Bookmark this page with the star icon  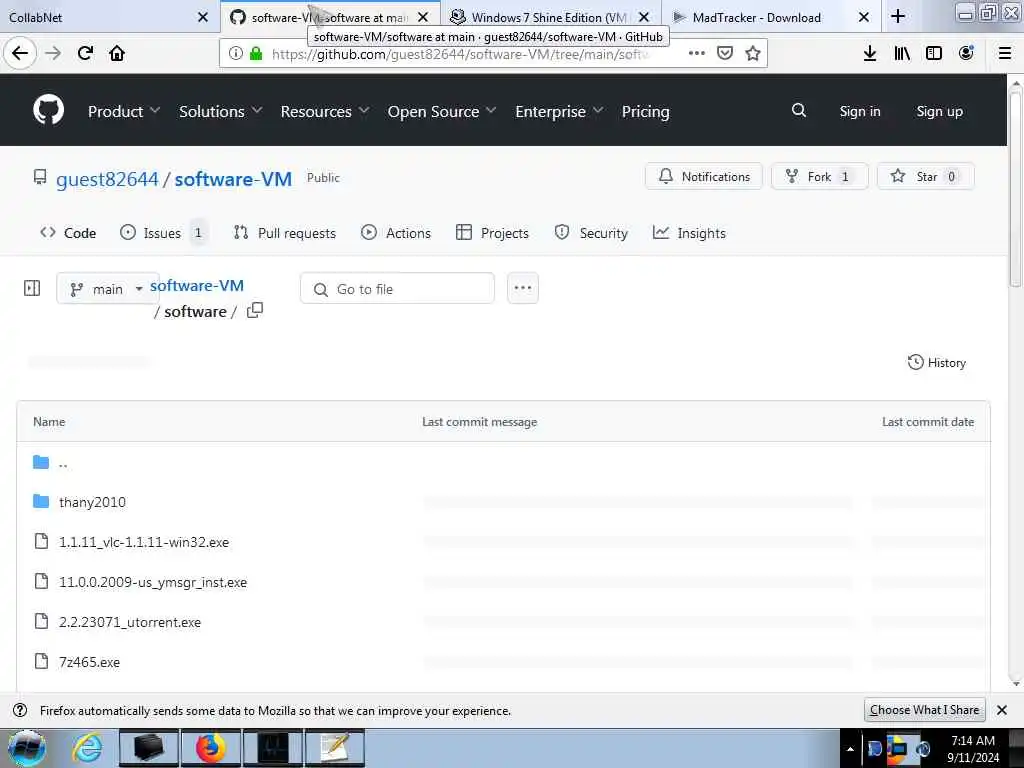click(753, 54)
